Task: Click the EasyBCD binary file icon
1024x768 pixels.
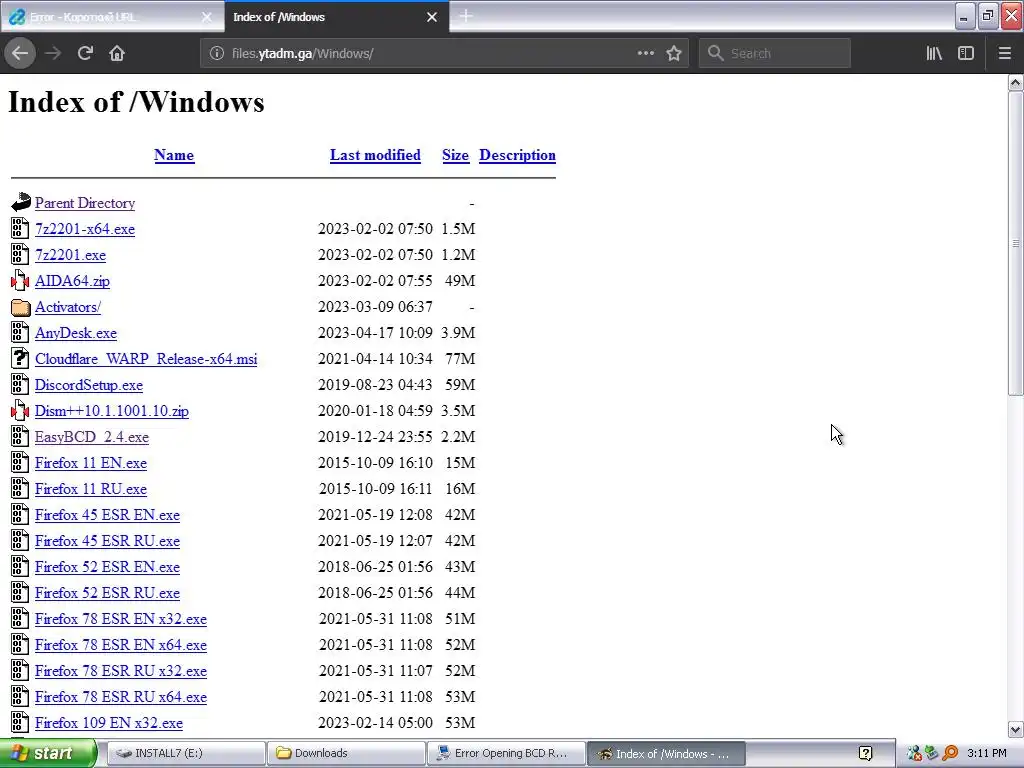Action: (20, 436)
